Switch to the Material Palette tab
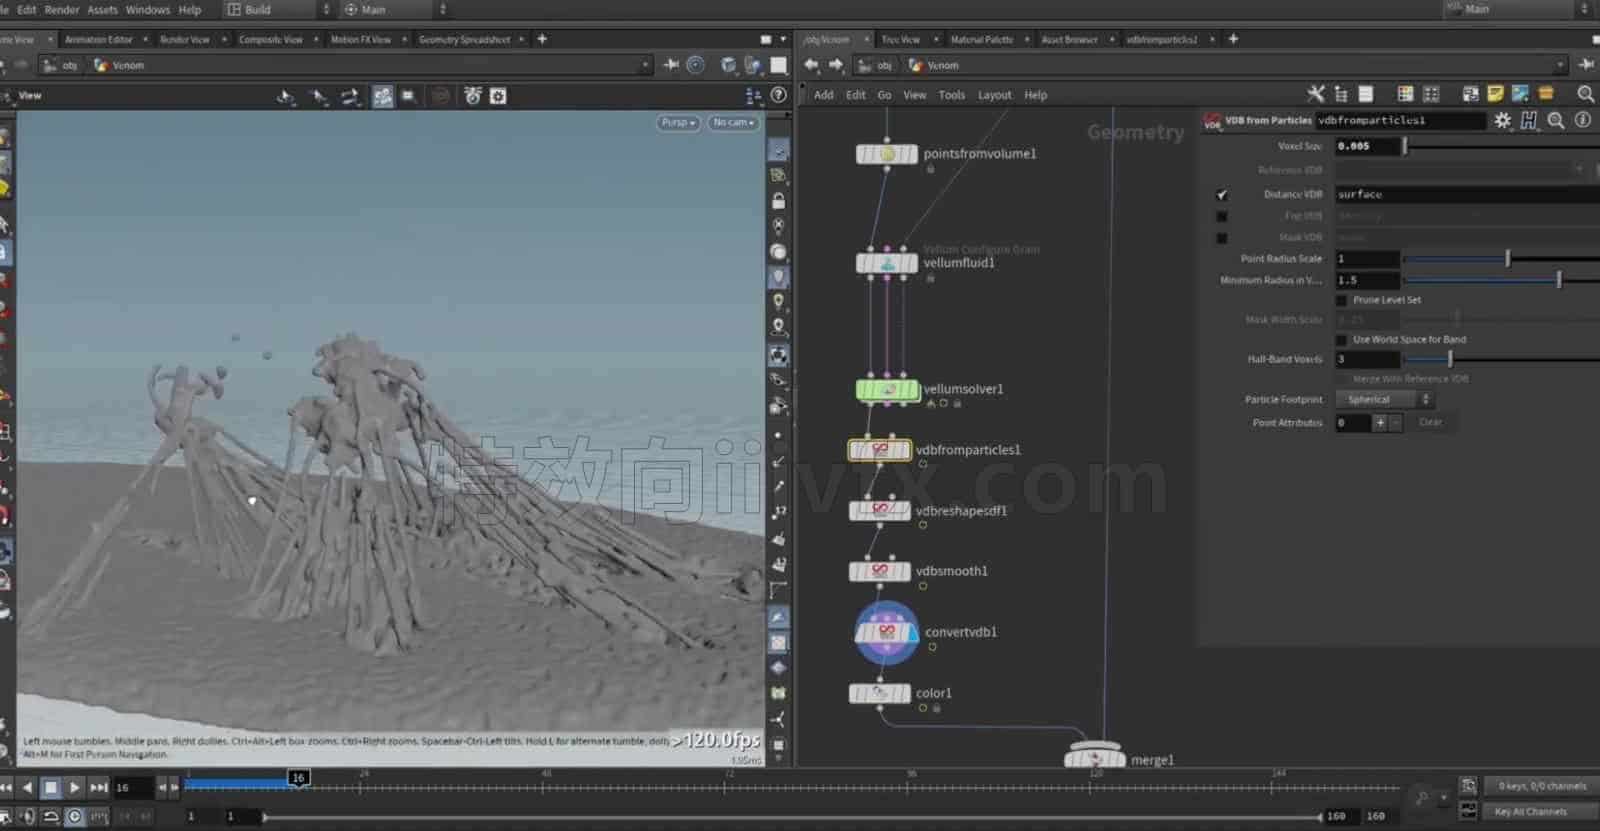 click(x=981, y=39)
